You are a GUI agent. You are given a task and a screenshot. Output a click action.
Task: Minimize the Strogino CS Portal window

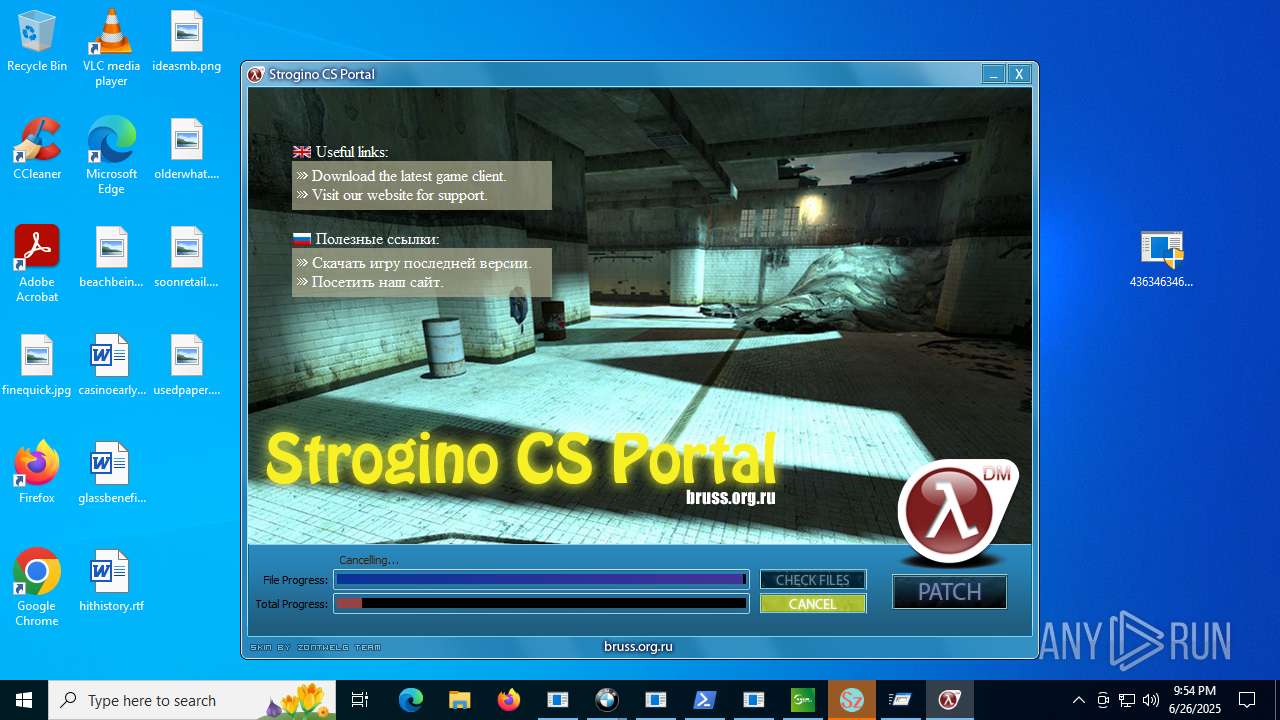[993, 74]
